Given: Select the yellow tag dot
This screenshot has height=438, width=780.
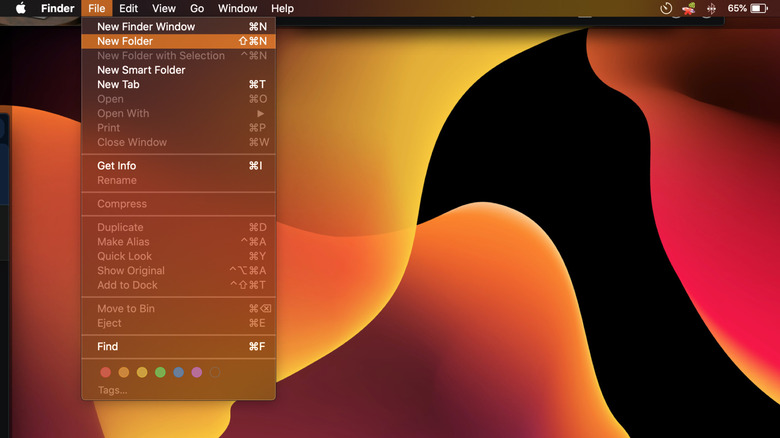Looking at the screenshot, I should [142, 372].
